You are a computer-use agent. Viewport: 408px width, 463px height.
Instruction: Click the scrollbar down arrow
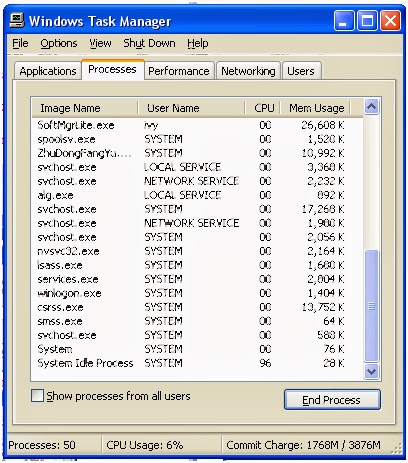(371, 371)
